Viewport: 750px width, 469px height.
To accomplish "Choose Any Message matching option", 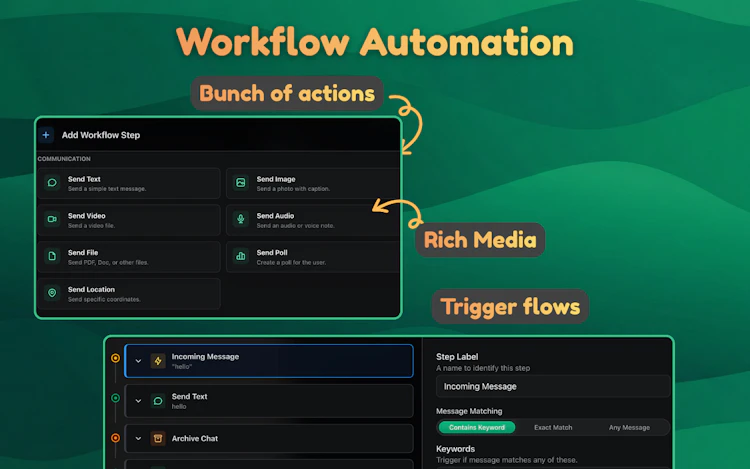I will (x=629, y=427).
